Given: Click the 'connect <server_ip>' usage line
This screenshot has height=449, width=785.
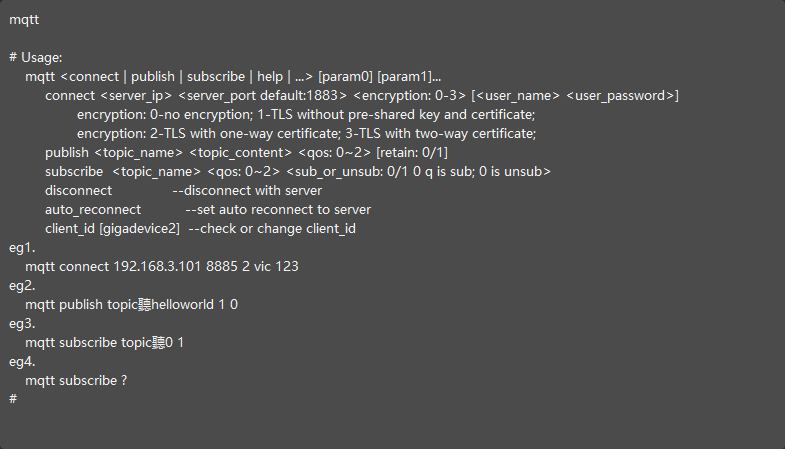Looking at the screenshot, I should tap(362, 96).
